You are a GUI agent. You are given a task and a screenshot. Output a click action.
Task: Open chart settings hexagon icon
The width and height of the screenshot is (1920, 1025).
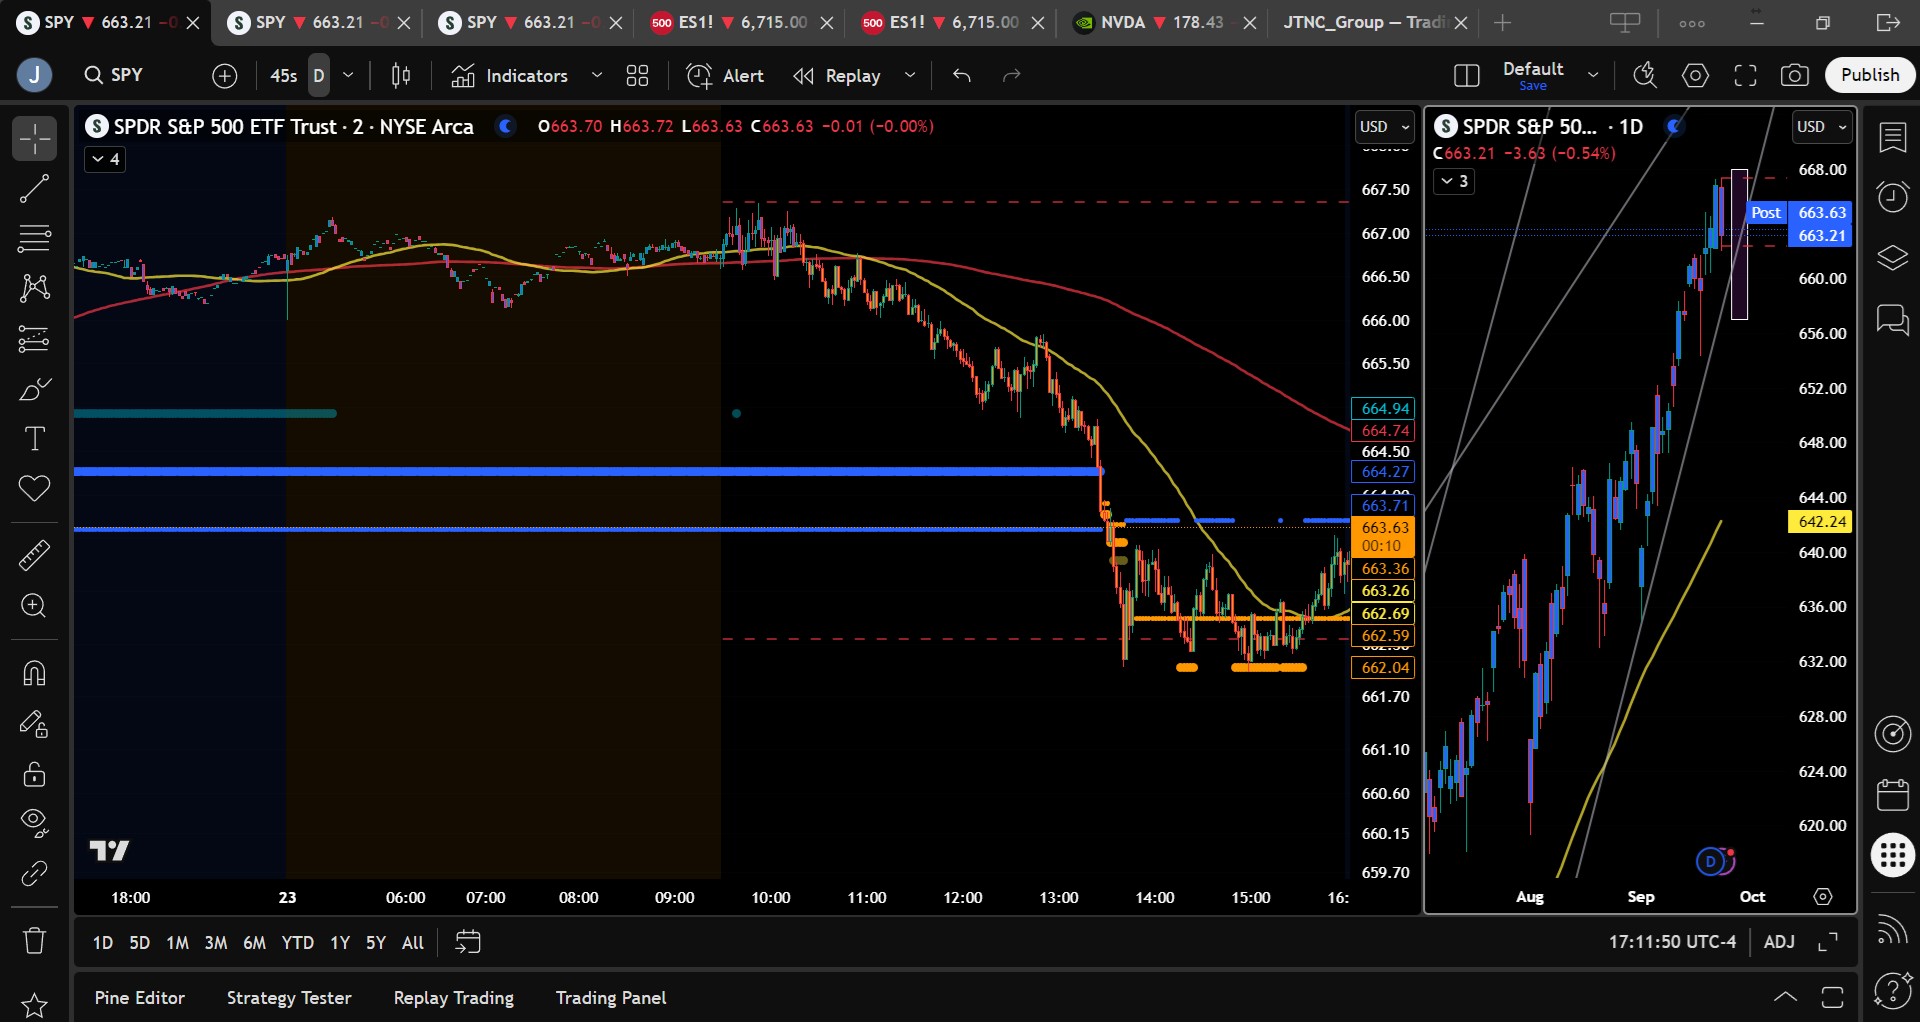pos(1695,75)
